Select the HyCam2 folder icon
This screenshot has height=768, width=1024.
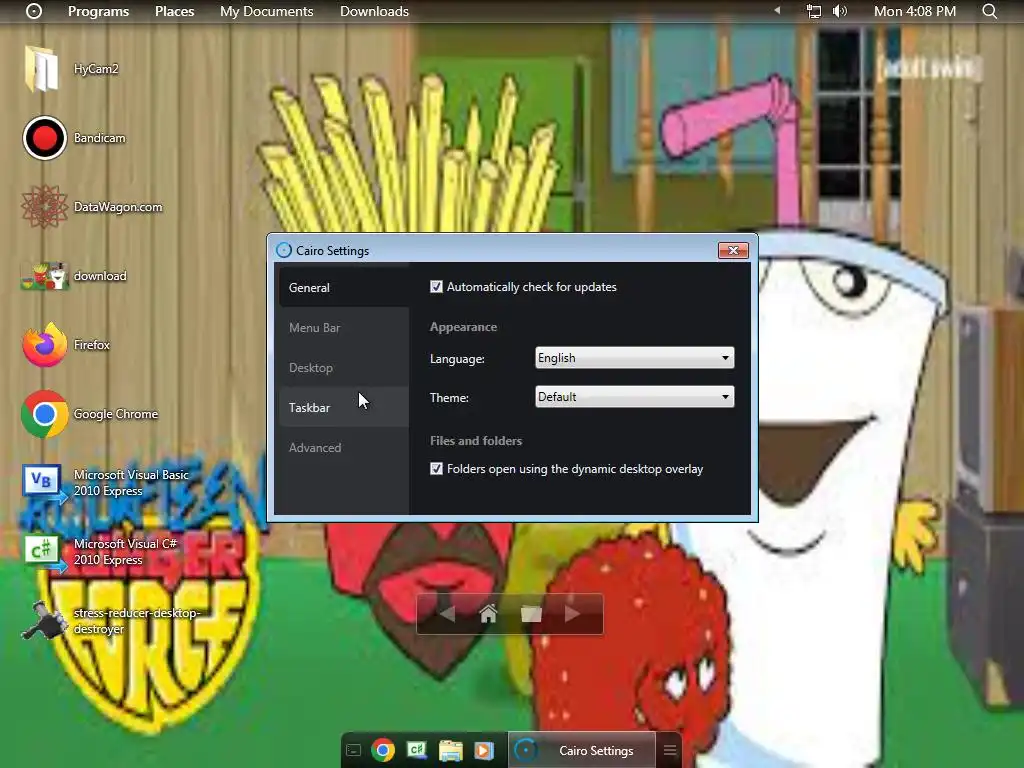point(43,69)
